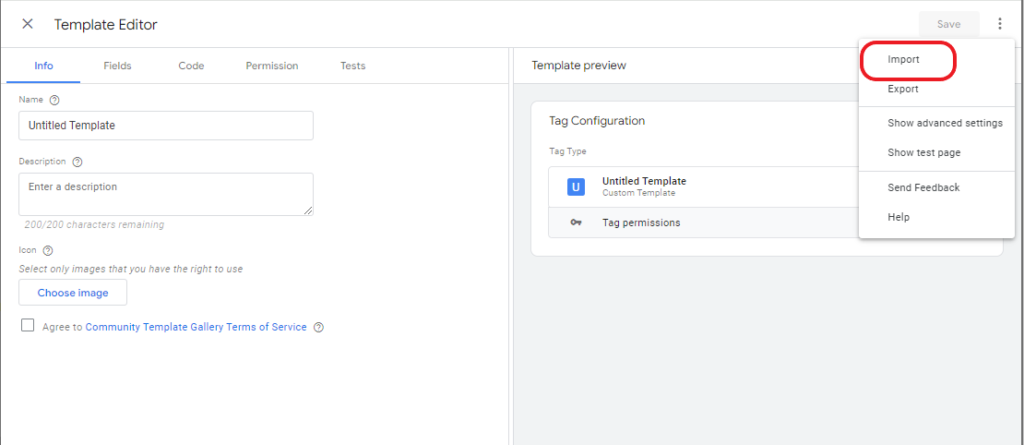Close the Template Editor with X icon
Image resolution: width=1024 pixels, height=445 pixels.
coord(27,24)
